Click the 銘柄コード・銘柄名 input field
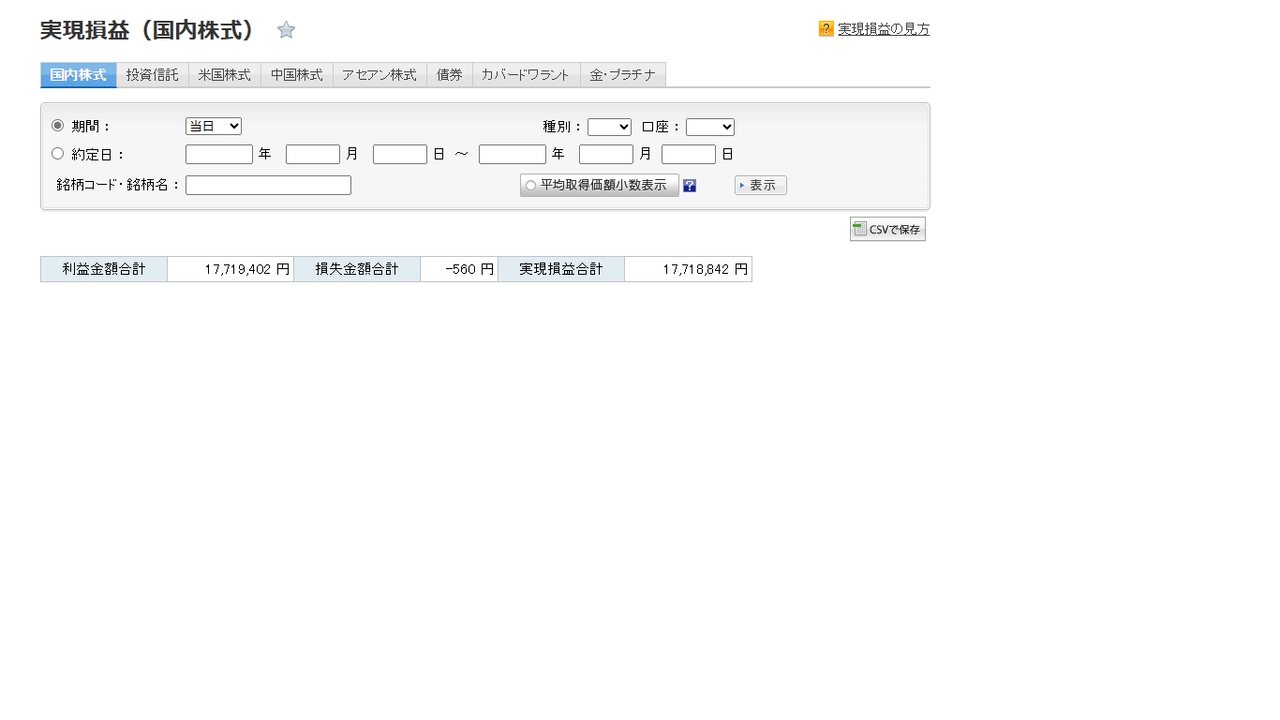The height and width of the screenshot is (720, 1280). point(268,185)
